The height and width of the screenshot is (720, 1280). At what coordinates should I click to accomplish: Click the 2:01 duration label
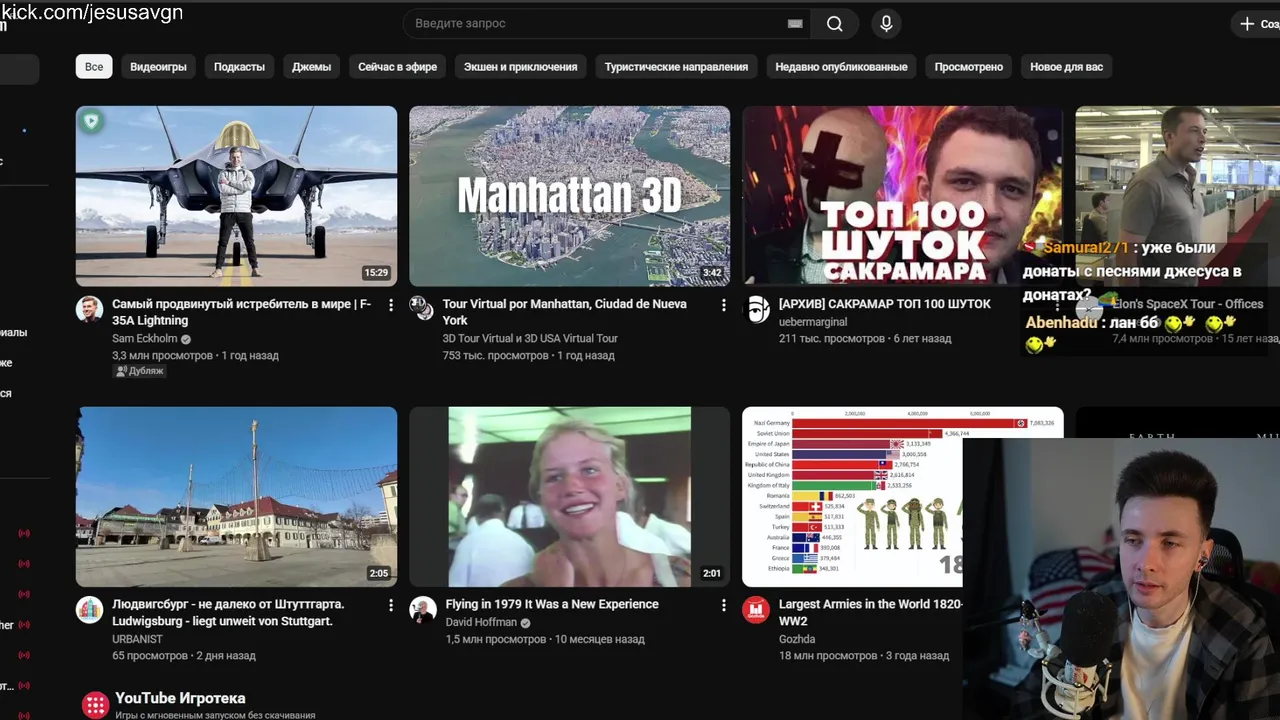[x=711, y=574]
